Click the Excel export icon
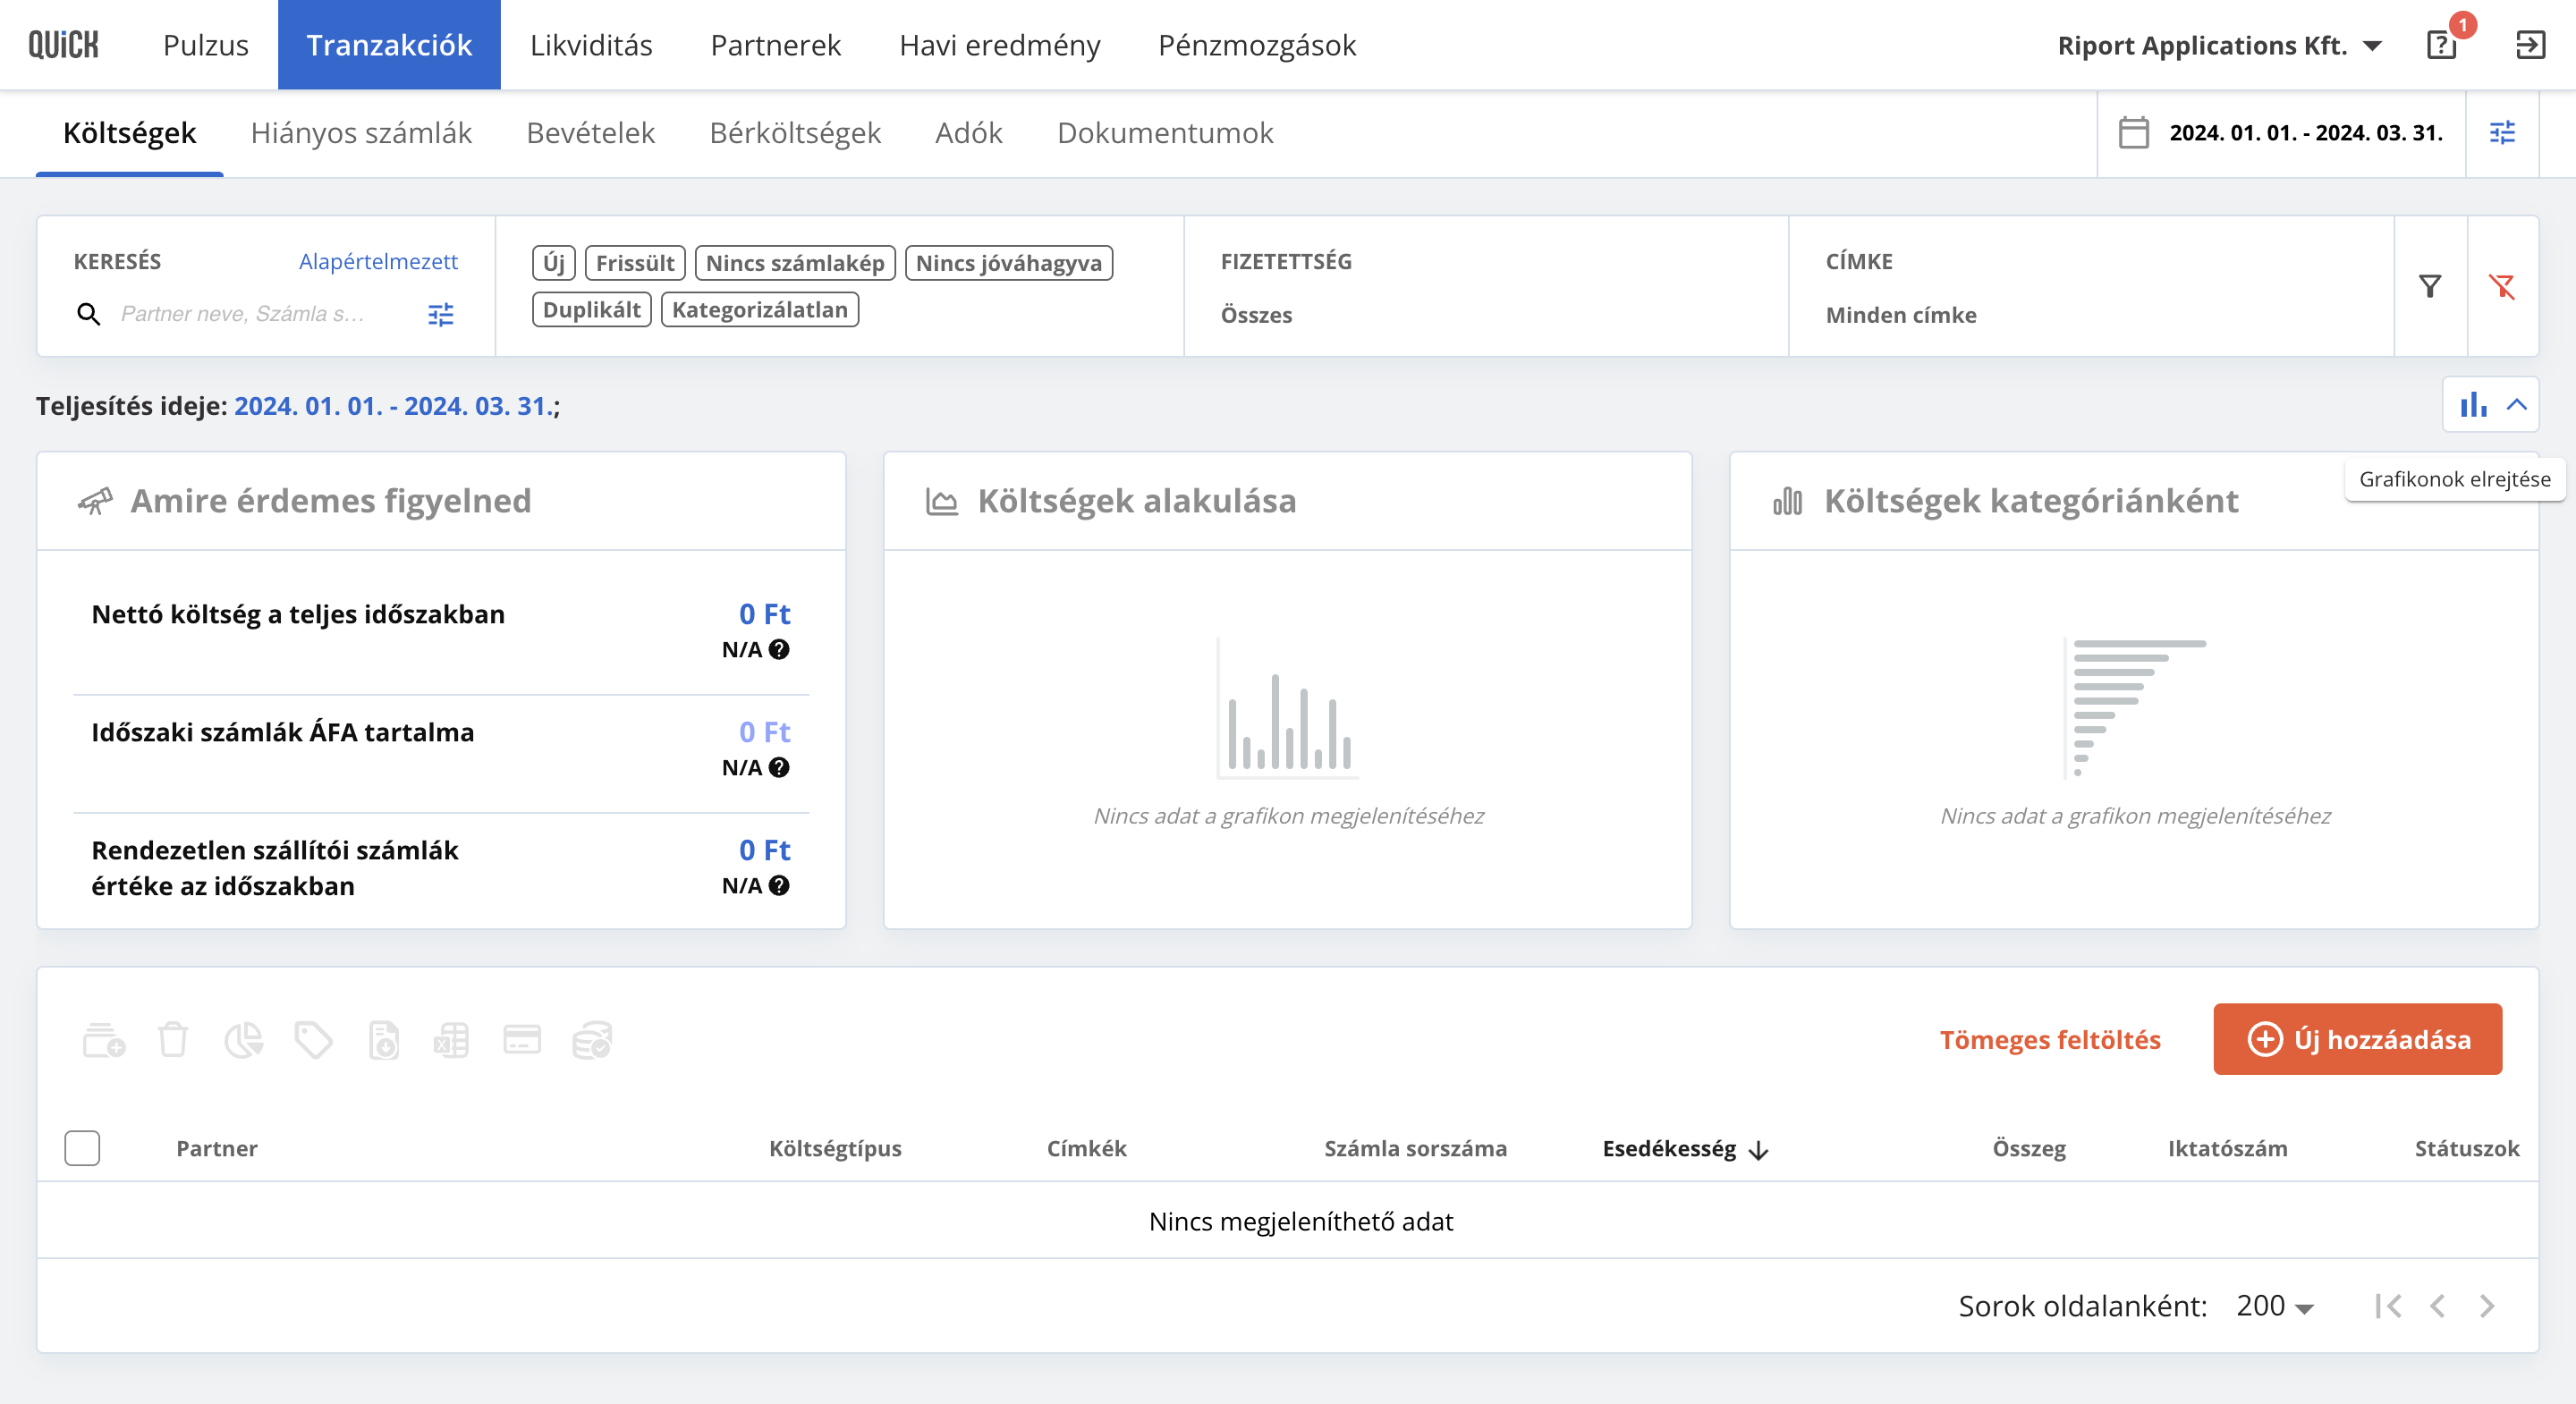Viewport: 2576px width, 1404px height. point(451,1040)
